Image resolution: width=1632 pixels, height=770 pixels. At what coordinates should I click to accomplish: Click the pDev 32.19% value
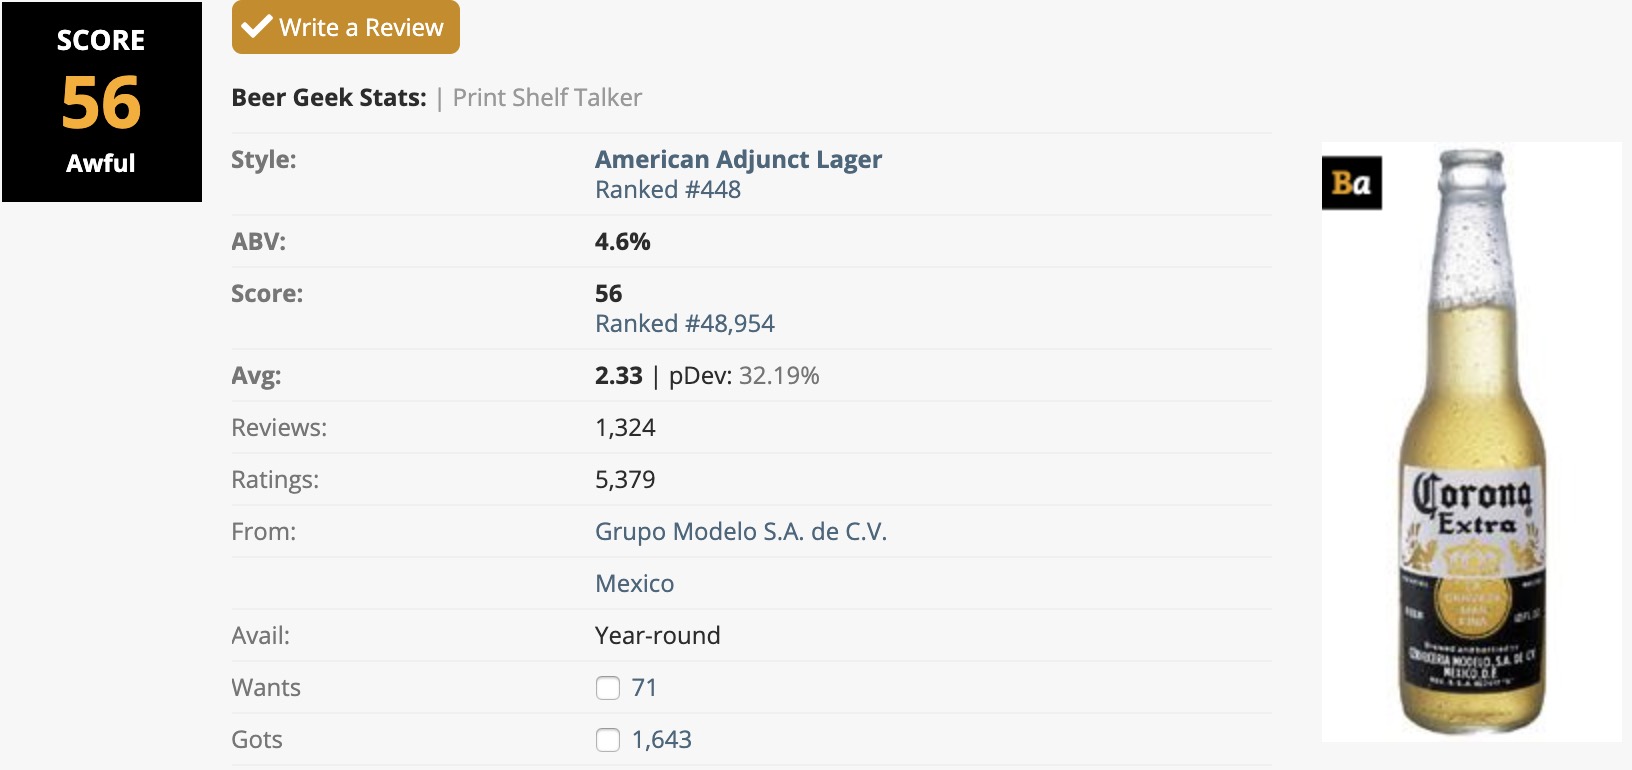coord(778,376)
